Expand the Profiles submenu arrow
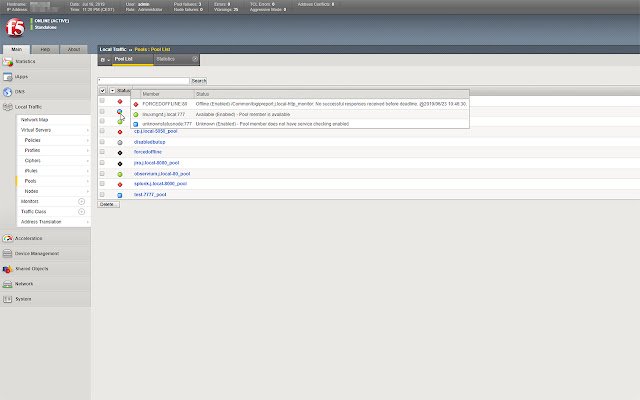The width and height of the screenshot is (640, 400). (87, 151)
